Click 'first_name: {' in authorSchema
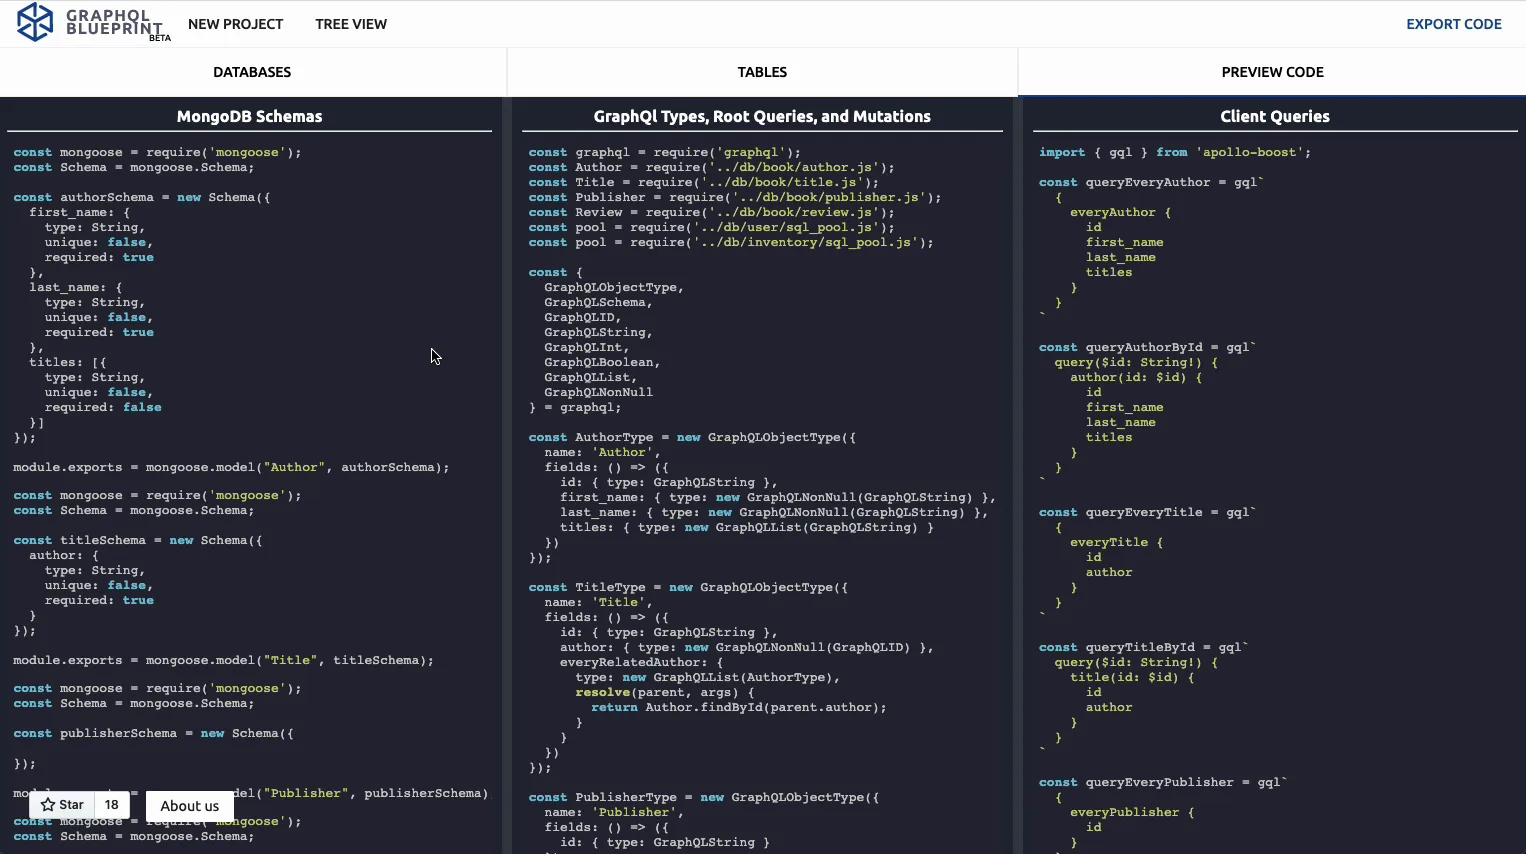 click(80, 213)
